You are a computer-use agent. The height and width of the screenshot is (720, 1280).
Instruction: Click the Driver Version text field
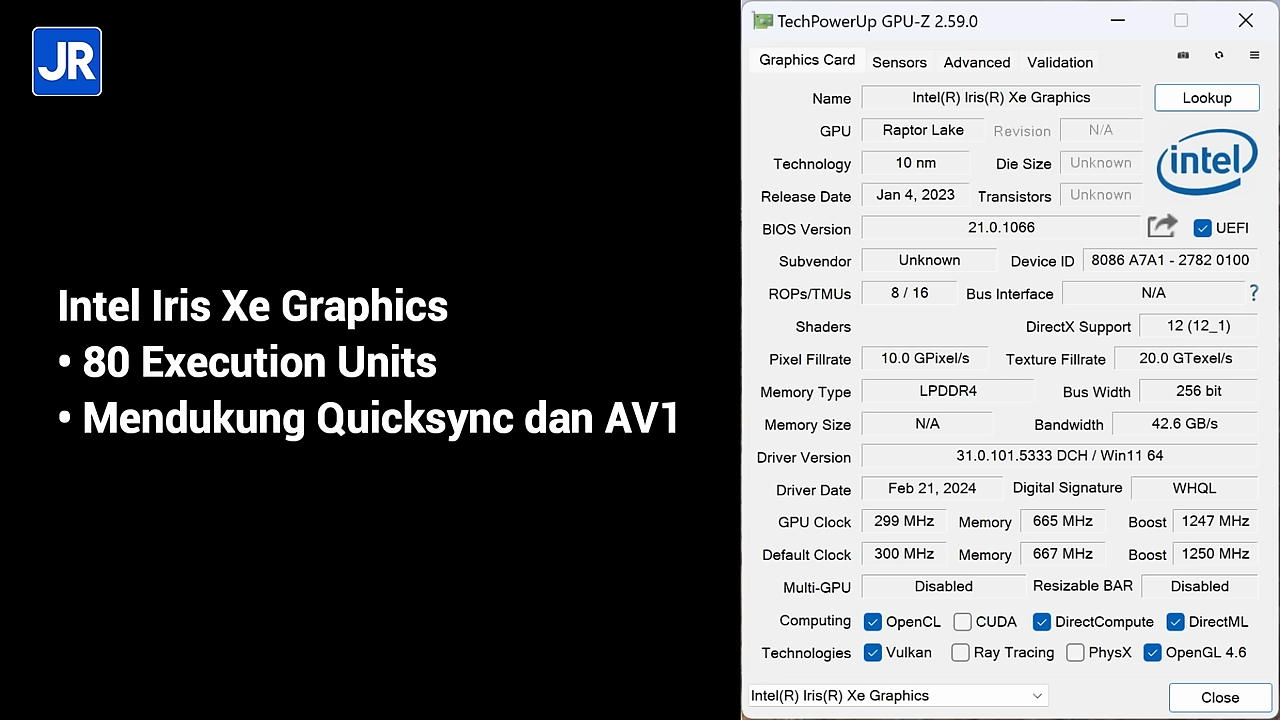(1059, 456)
